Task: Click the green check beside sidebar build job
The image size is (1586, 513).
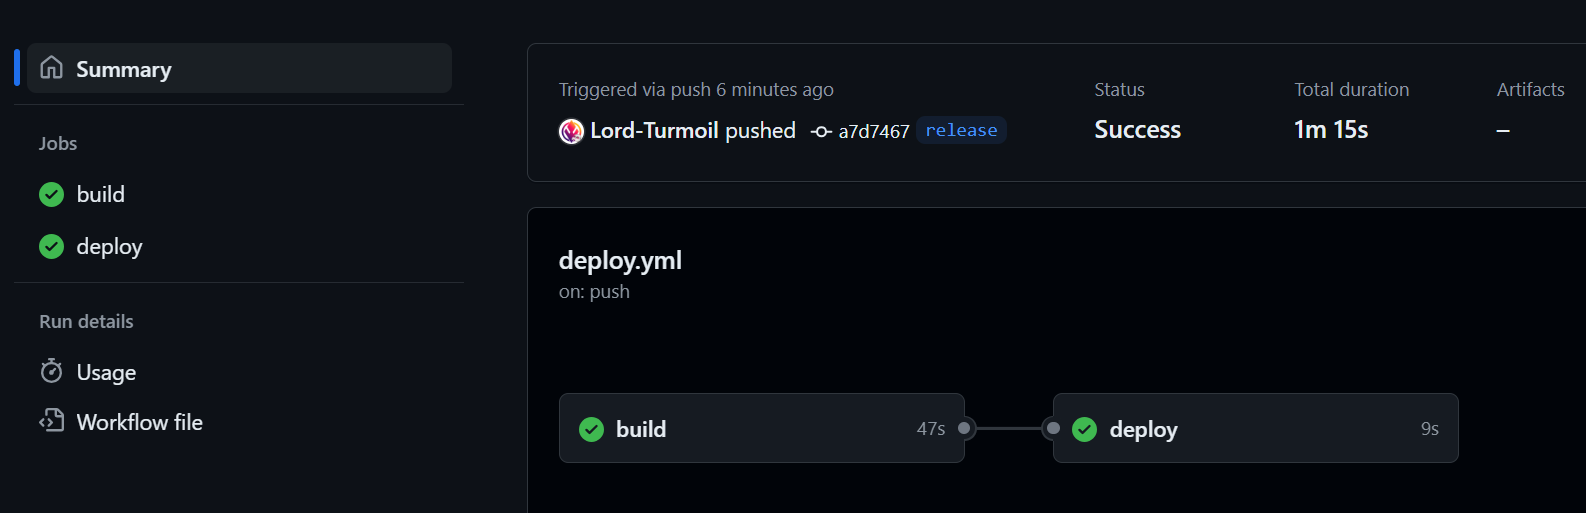Action: 51,194
